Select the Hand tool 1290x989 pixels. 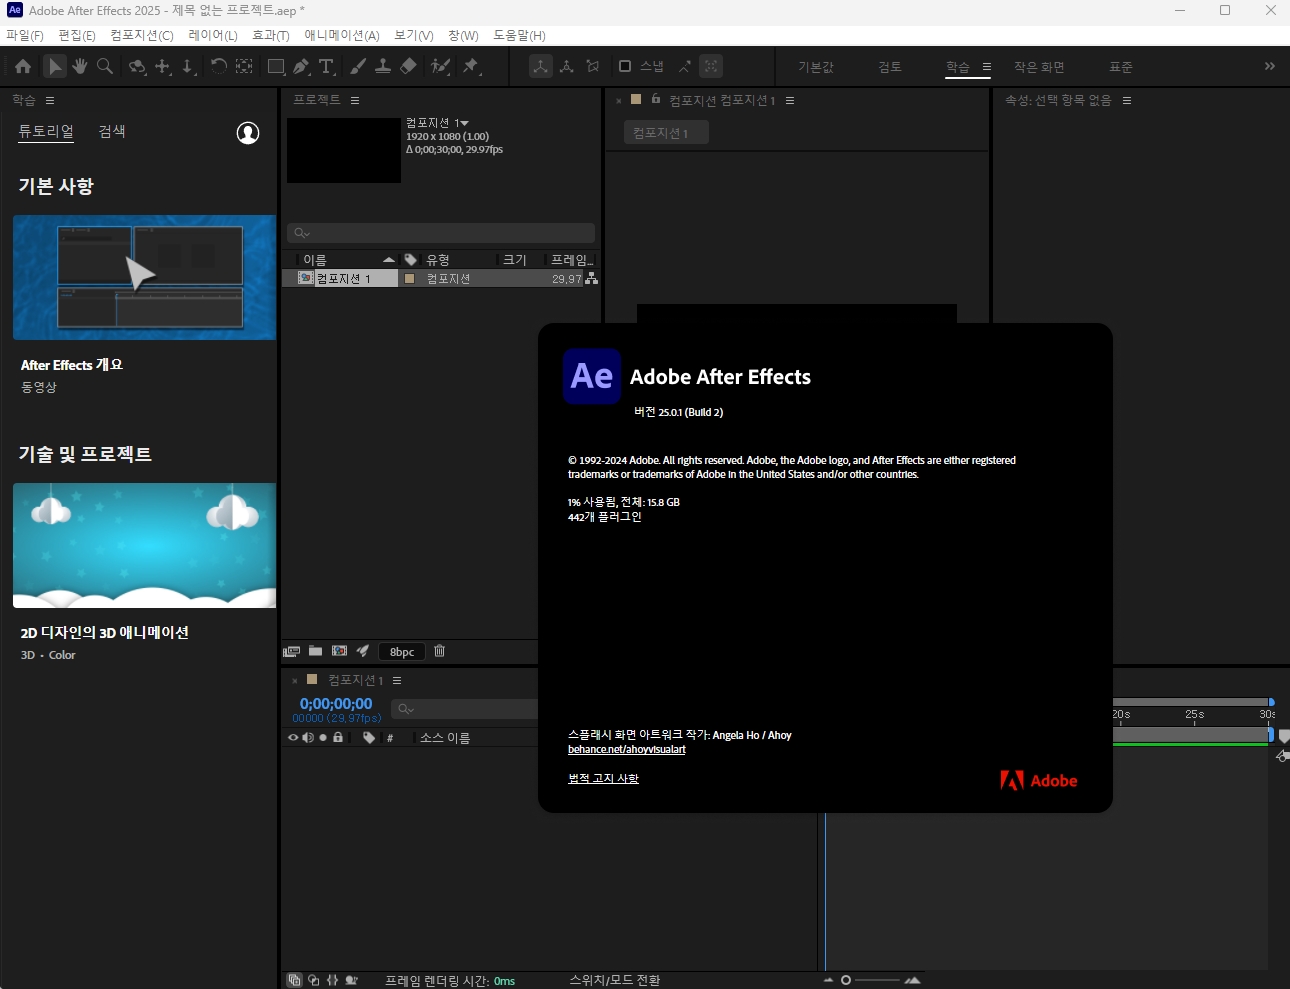79,67
